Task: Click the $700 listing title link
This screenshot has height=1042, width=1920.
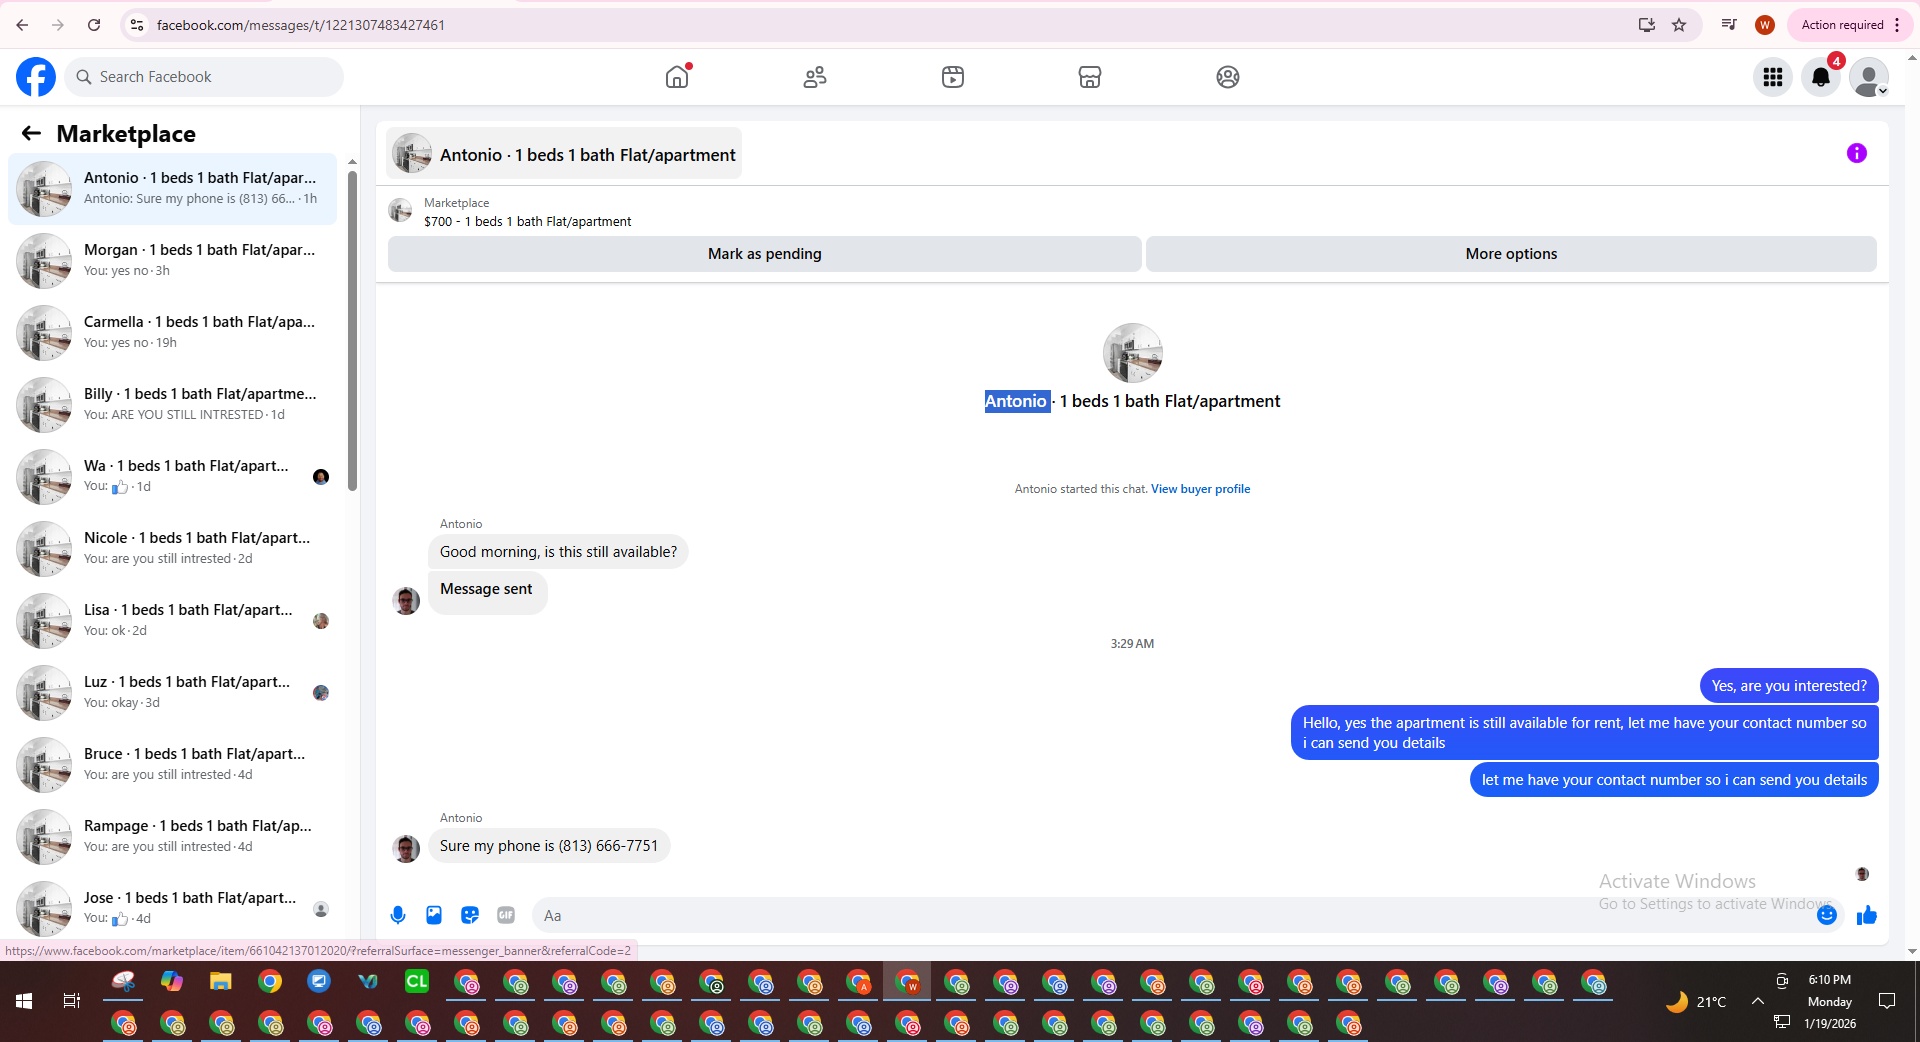Action: click(x=527, y=222)
